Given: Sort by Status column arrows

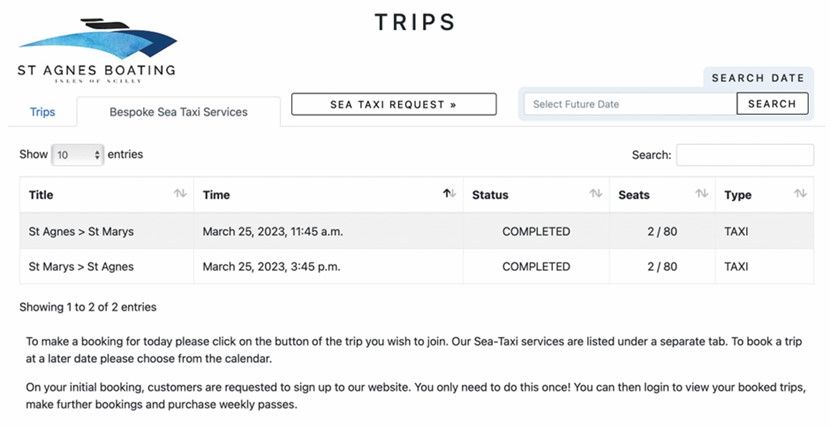Looking at the screenshot, I should (x=596, y=194).
